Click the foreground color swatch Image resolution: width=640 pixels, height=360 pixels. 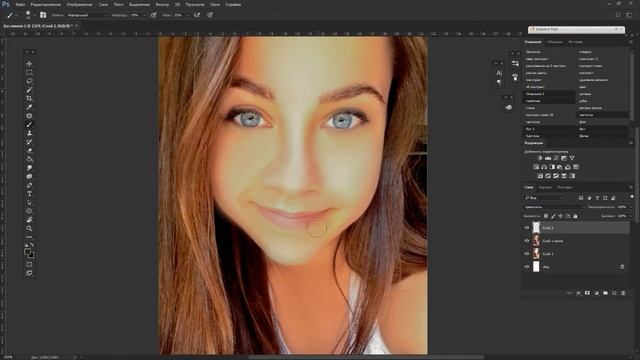[x=27, y=252]
